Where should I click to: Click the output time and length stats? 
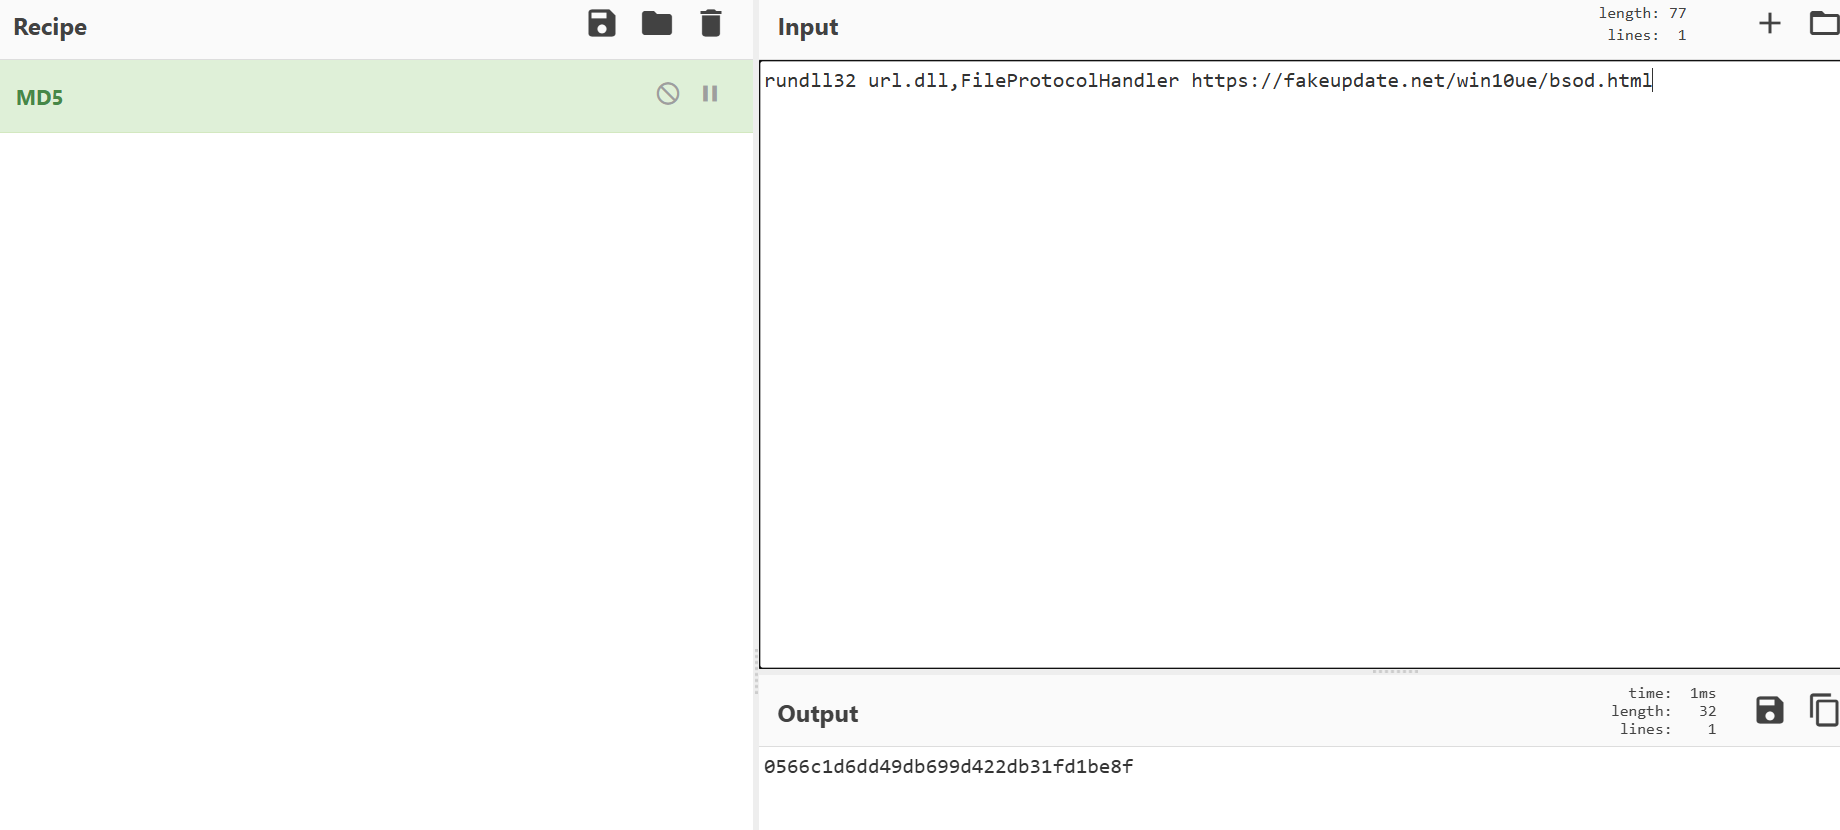point(1663,711)
